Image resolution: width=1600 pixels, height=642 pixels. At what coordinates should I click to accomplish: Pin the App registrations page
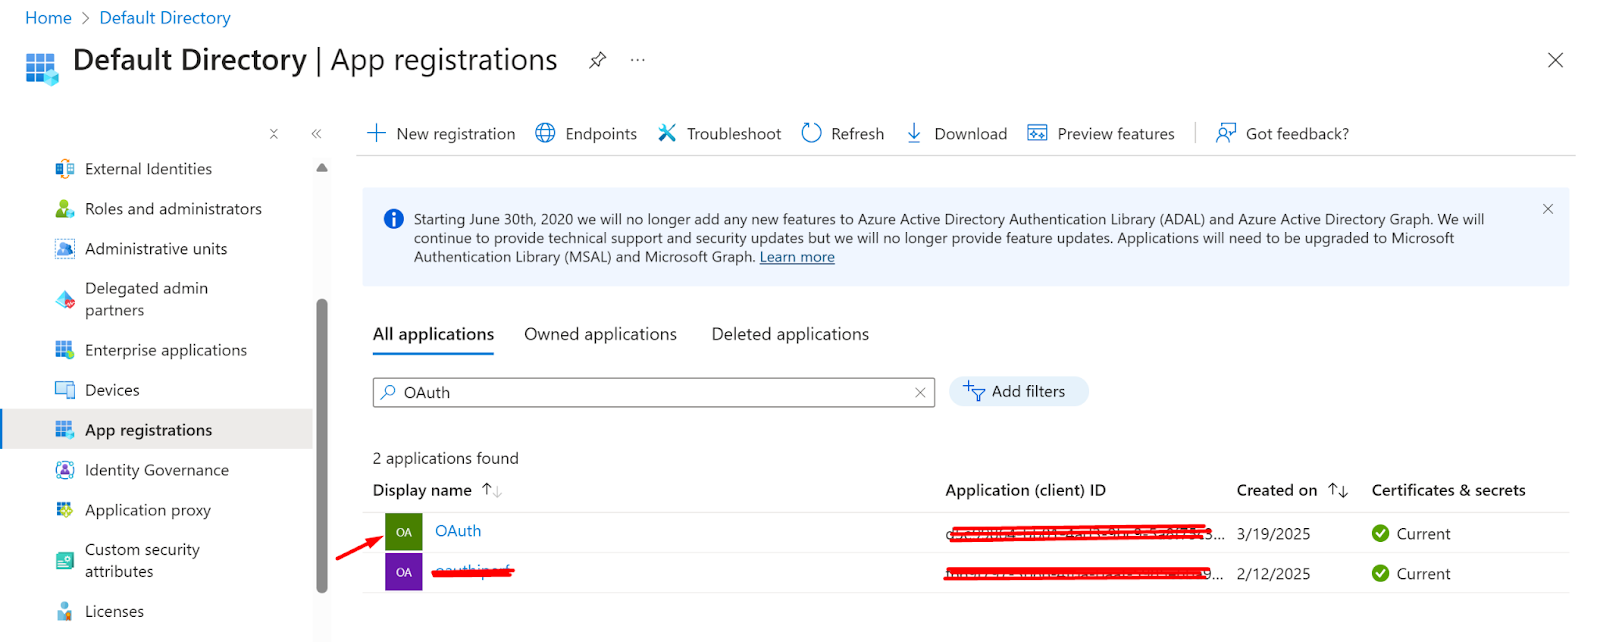pyautogui.click(x=597, y=60)
